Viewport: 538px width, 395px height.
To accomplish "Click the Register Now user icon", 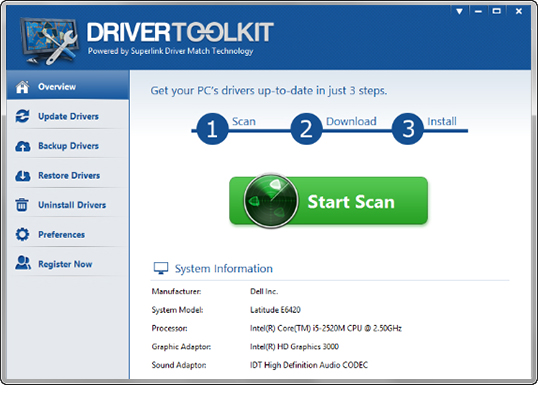I will tap(23, 263).
